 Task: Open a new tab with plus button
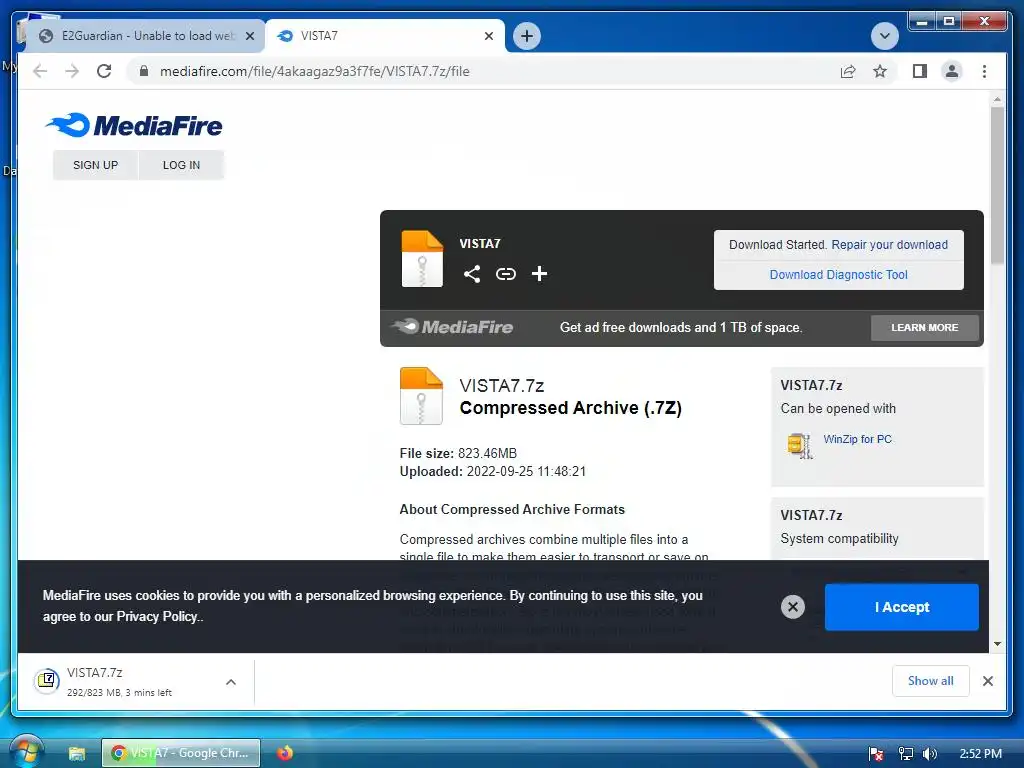pyautogui.click(x=527, y=36)
